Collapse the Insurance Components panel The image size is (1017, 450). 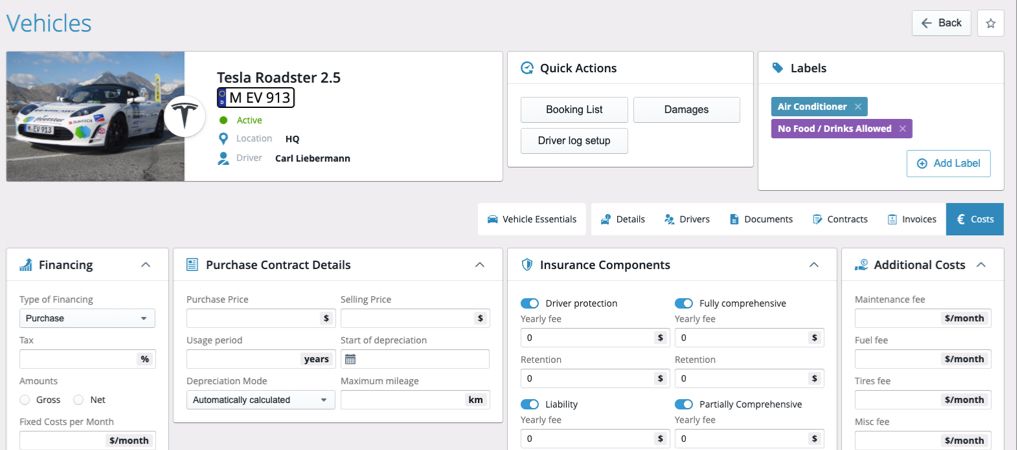tap(814, 265)
